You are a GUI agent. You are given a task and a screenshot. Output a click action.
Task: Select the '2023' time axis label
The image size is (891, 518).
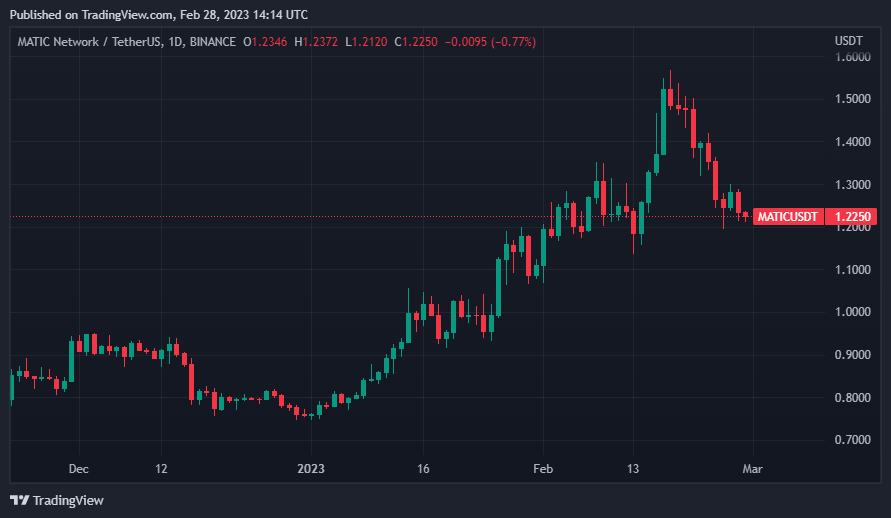click(x=311, y=468)
